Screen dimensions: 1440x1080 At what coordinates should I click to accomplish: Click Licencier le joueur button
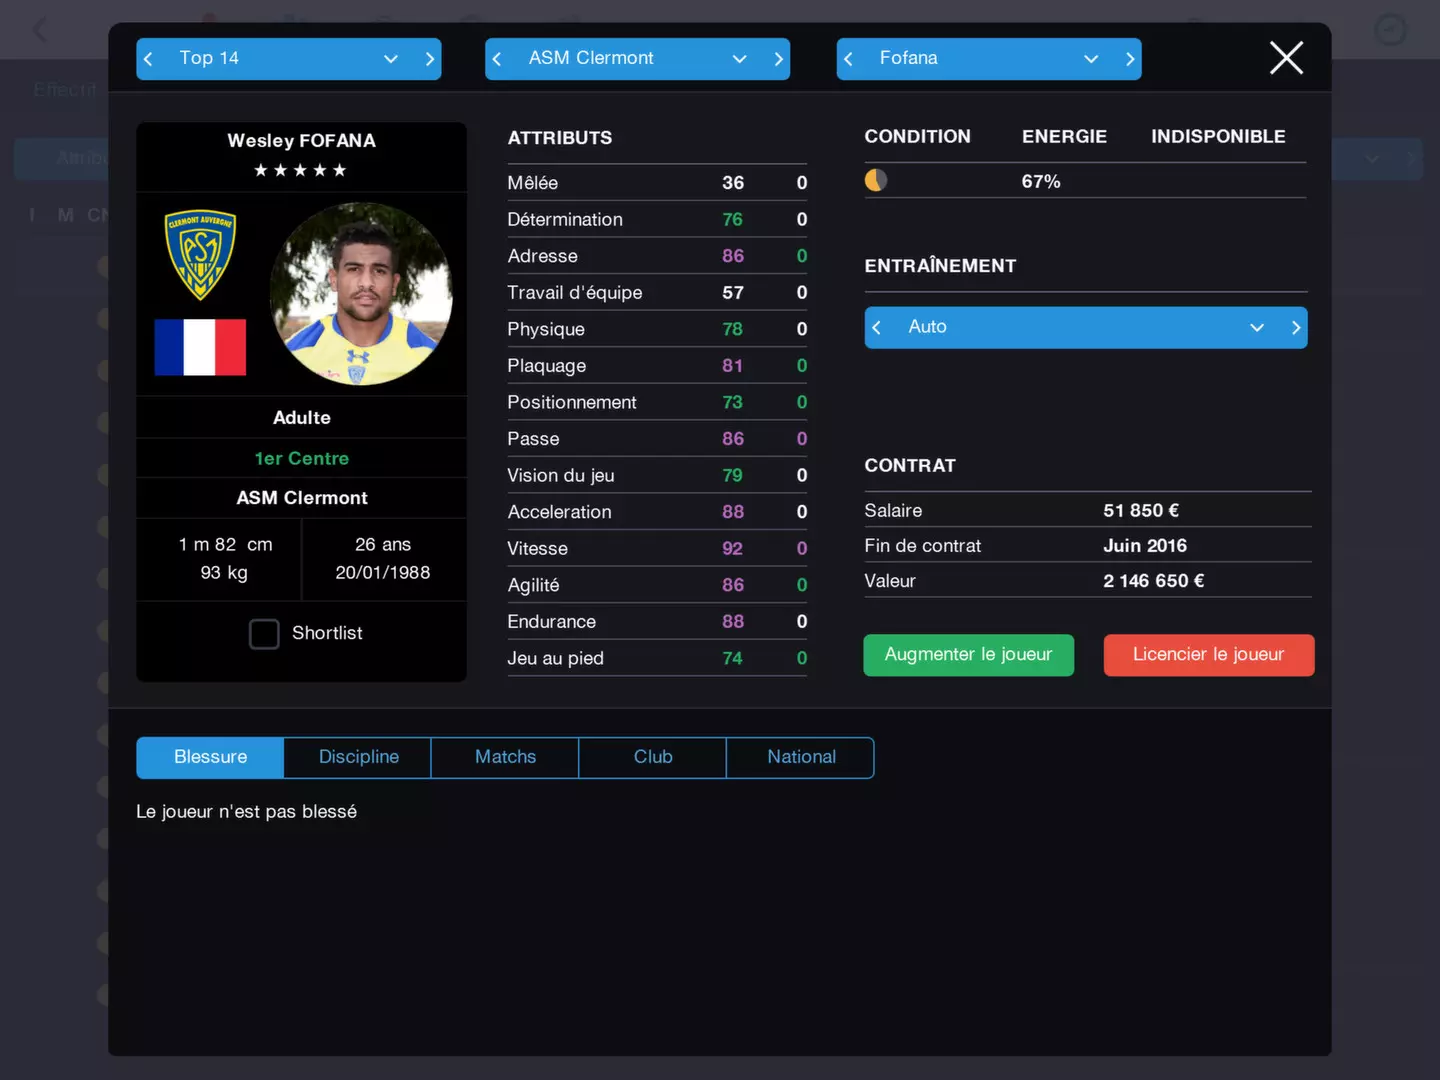(1209, 655)
